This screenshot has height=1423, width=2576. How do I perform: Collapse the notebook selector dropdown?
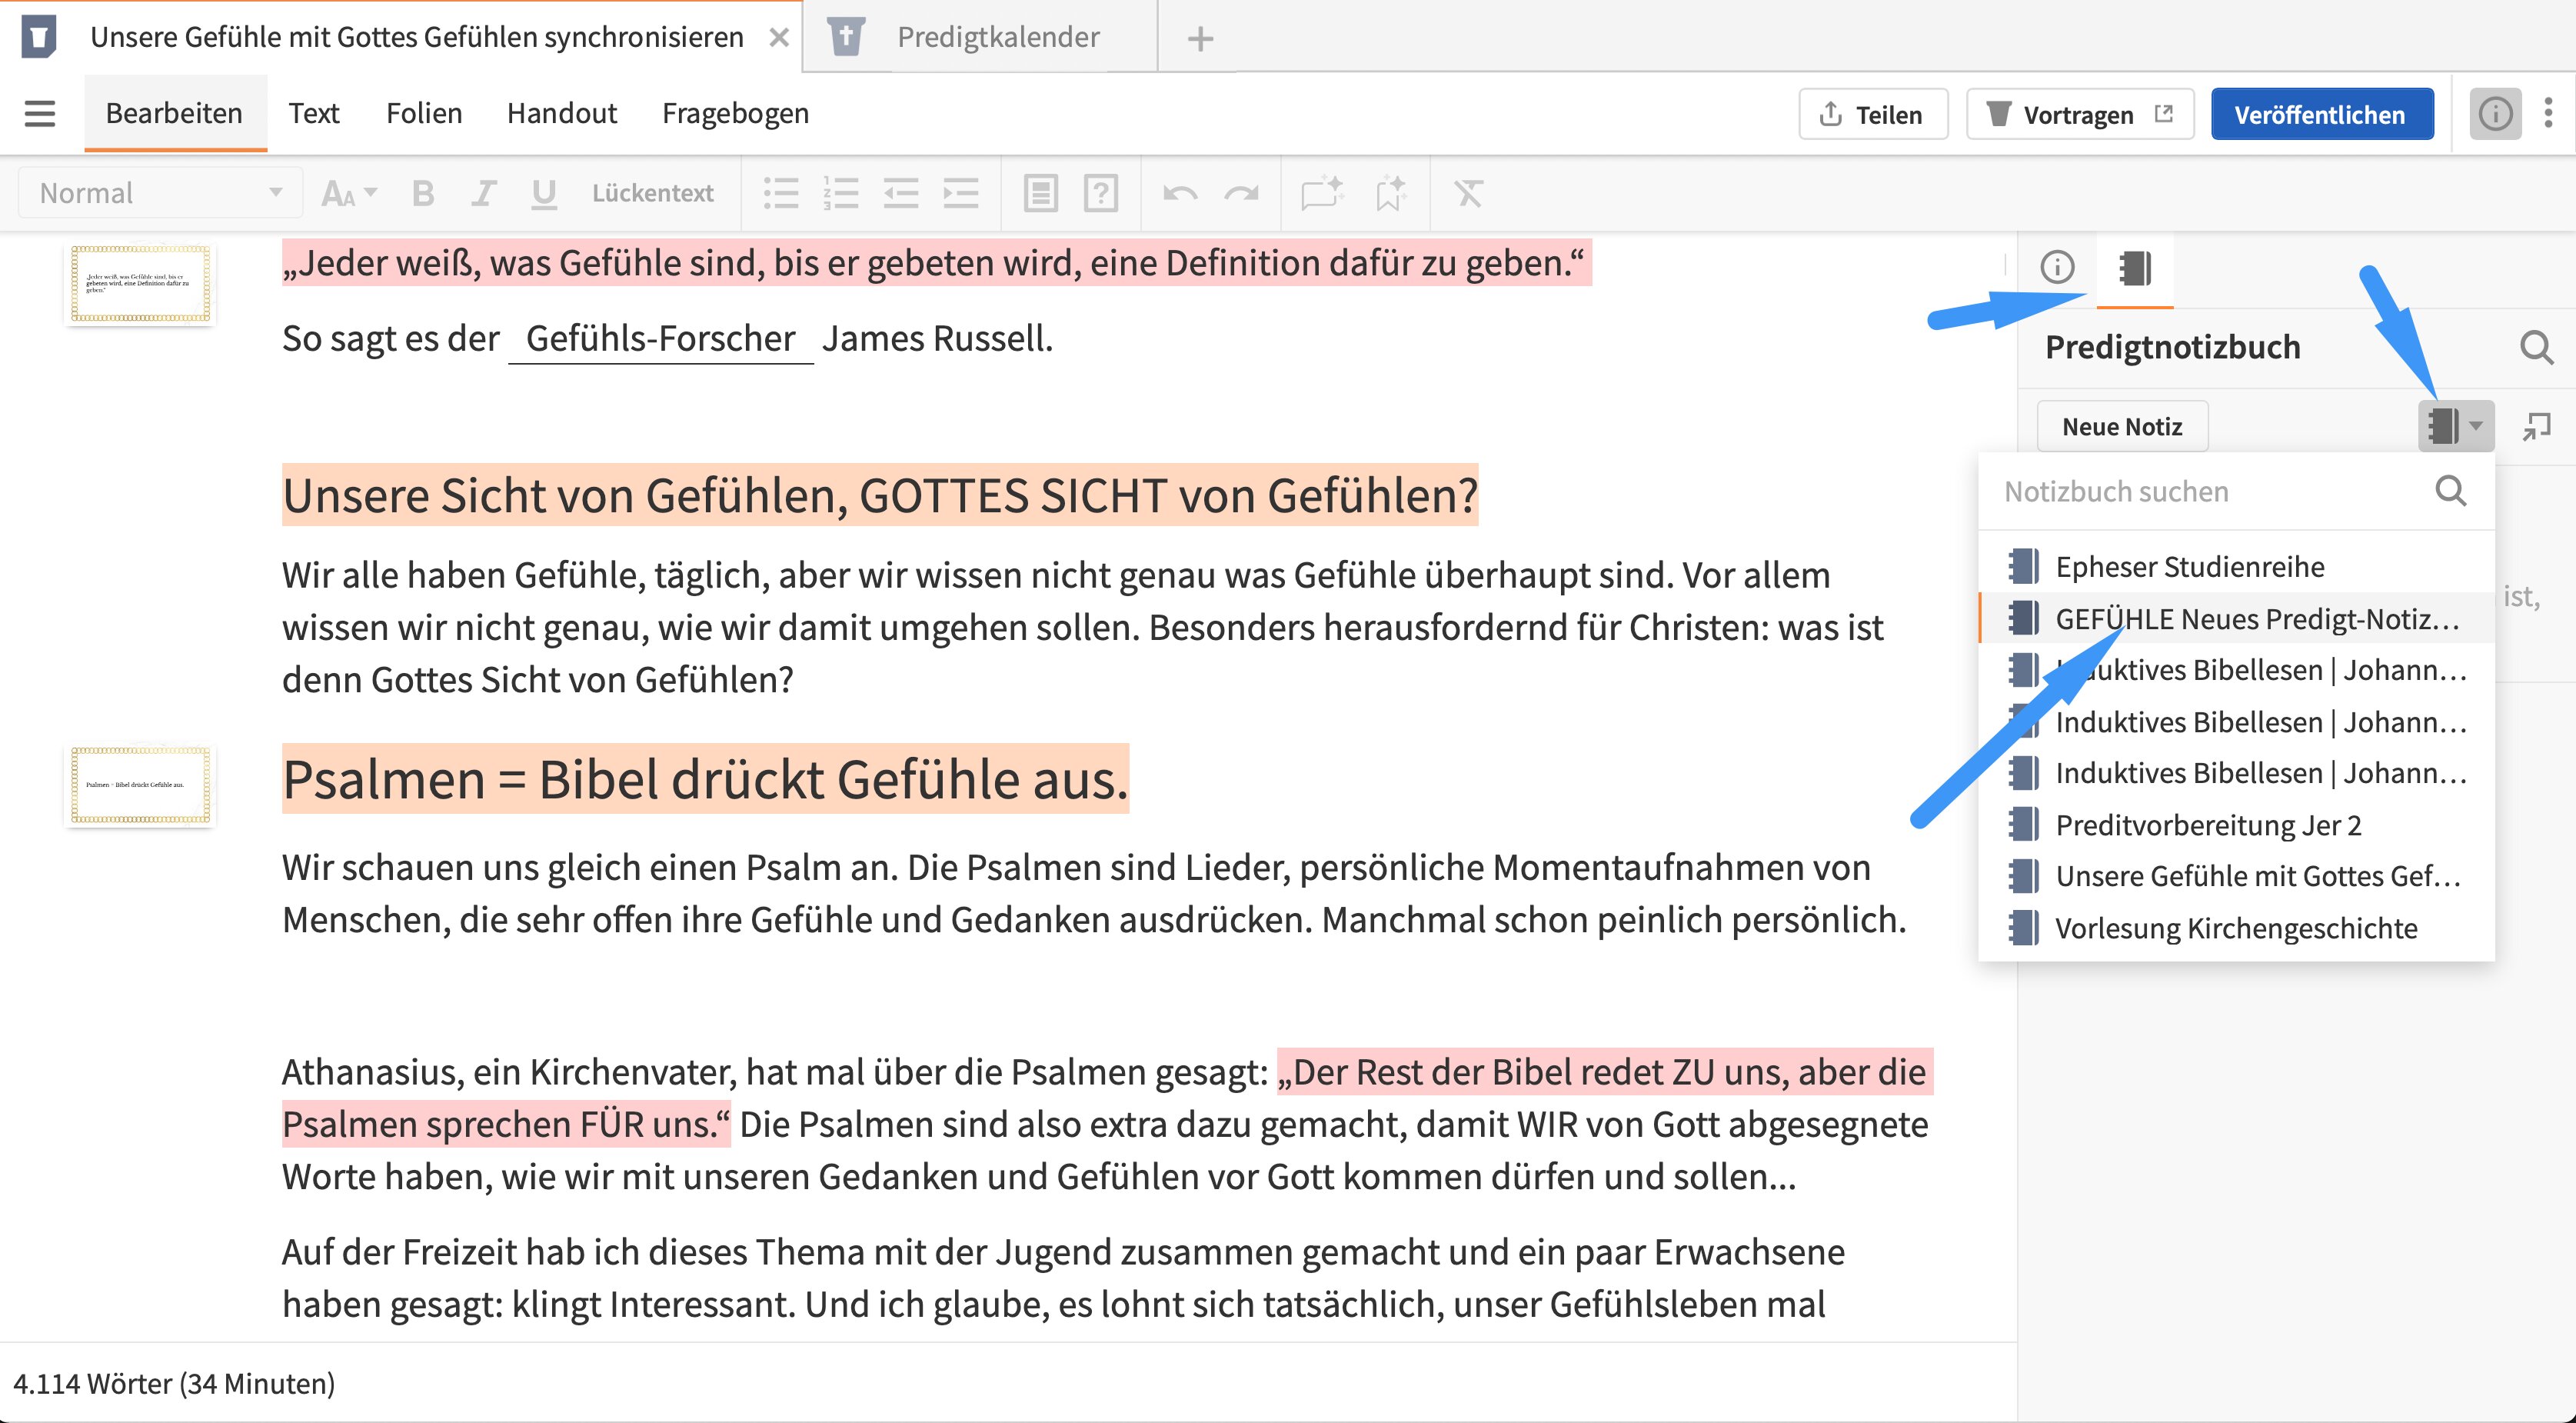[2456, 427]
